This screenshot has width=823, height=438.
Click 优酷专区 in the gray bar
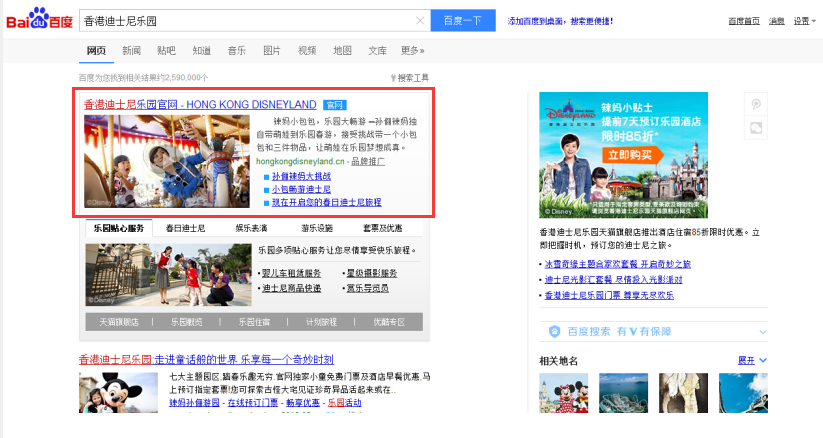(389, 322)
